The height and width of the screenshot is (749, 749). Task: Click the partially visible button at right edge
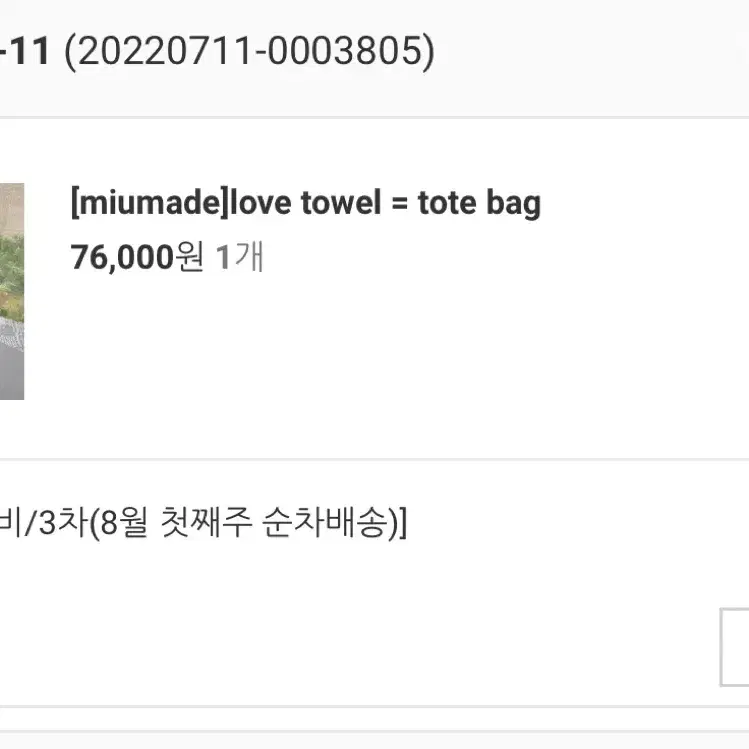point(735,647)
